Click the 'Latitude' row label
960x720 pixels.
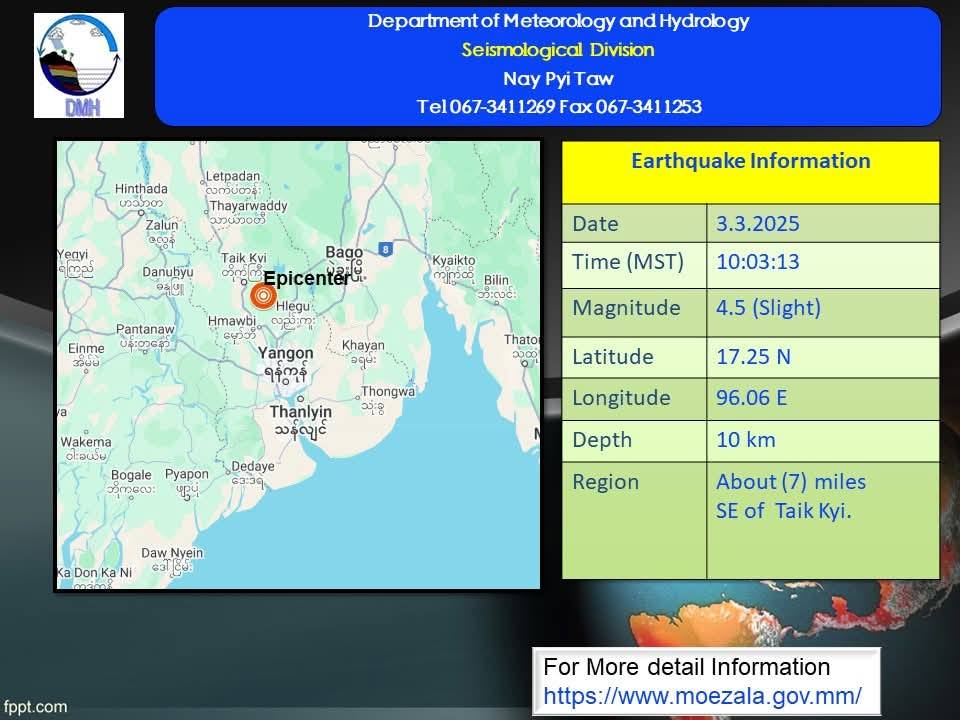(x=613, y=356)
